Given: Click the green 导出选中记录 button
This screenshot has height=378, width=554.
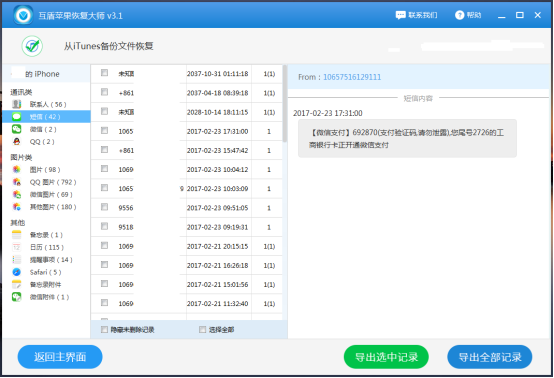Looking at the screenshot, I should point(386,357).
